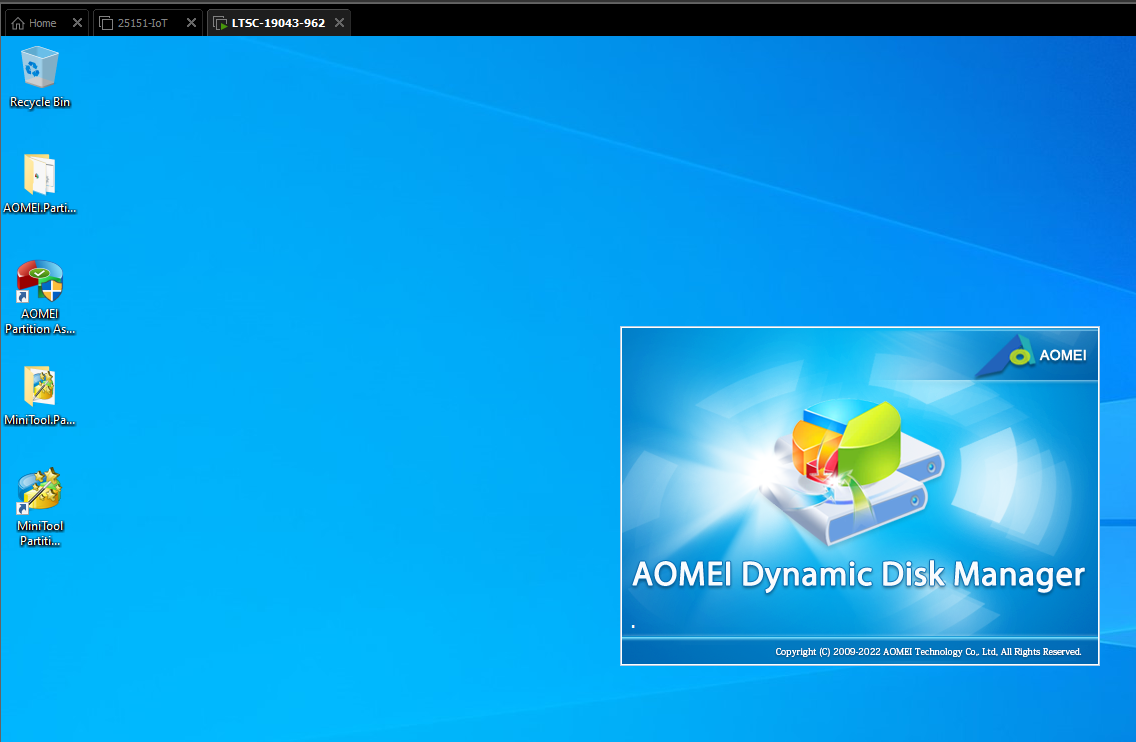Launch MiniTool Partition Wizard shortcut

pos(40,507)
